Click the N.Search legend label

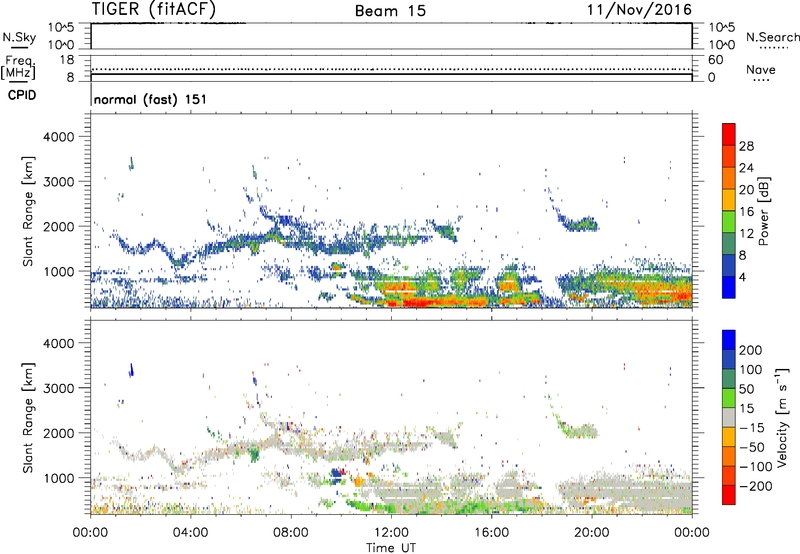tap(772, 37)
